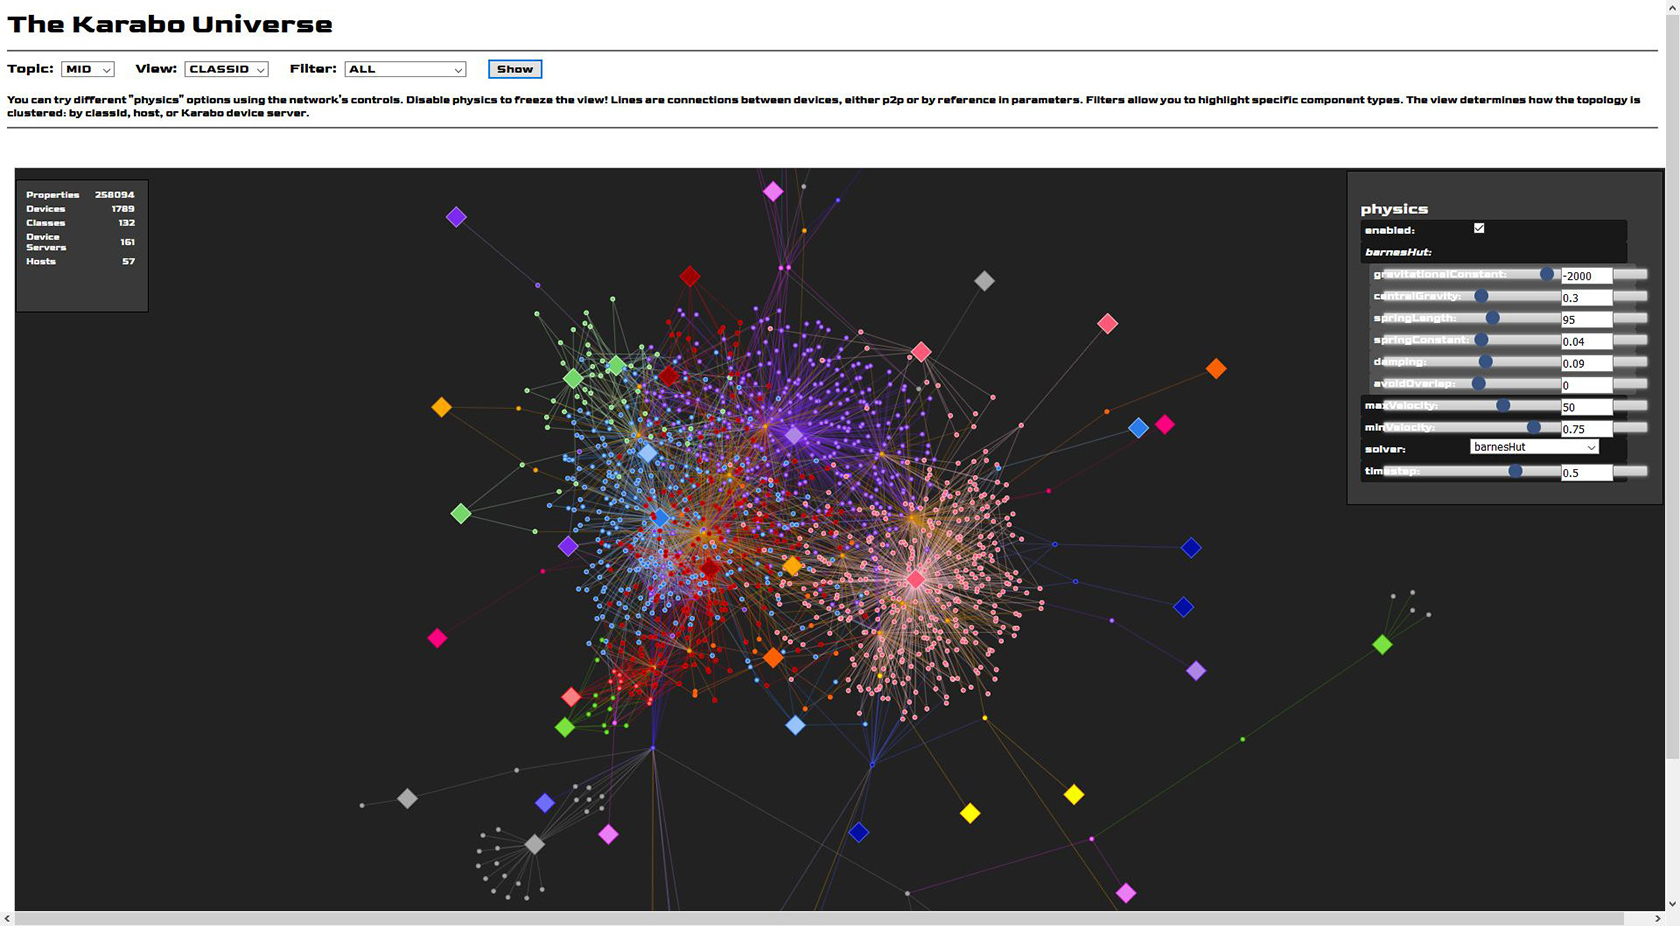The width and height of the screenshot is (1680, 926).
Task: Open the Topic dropdown set to MID
Action: point(88,69)
